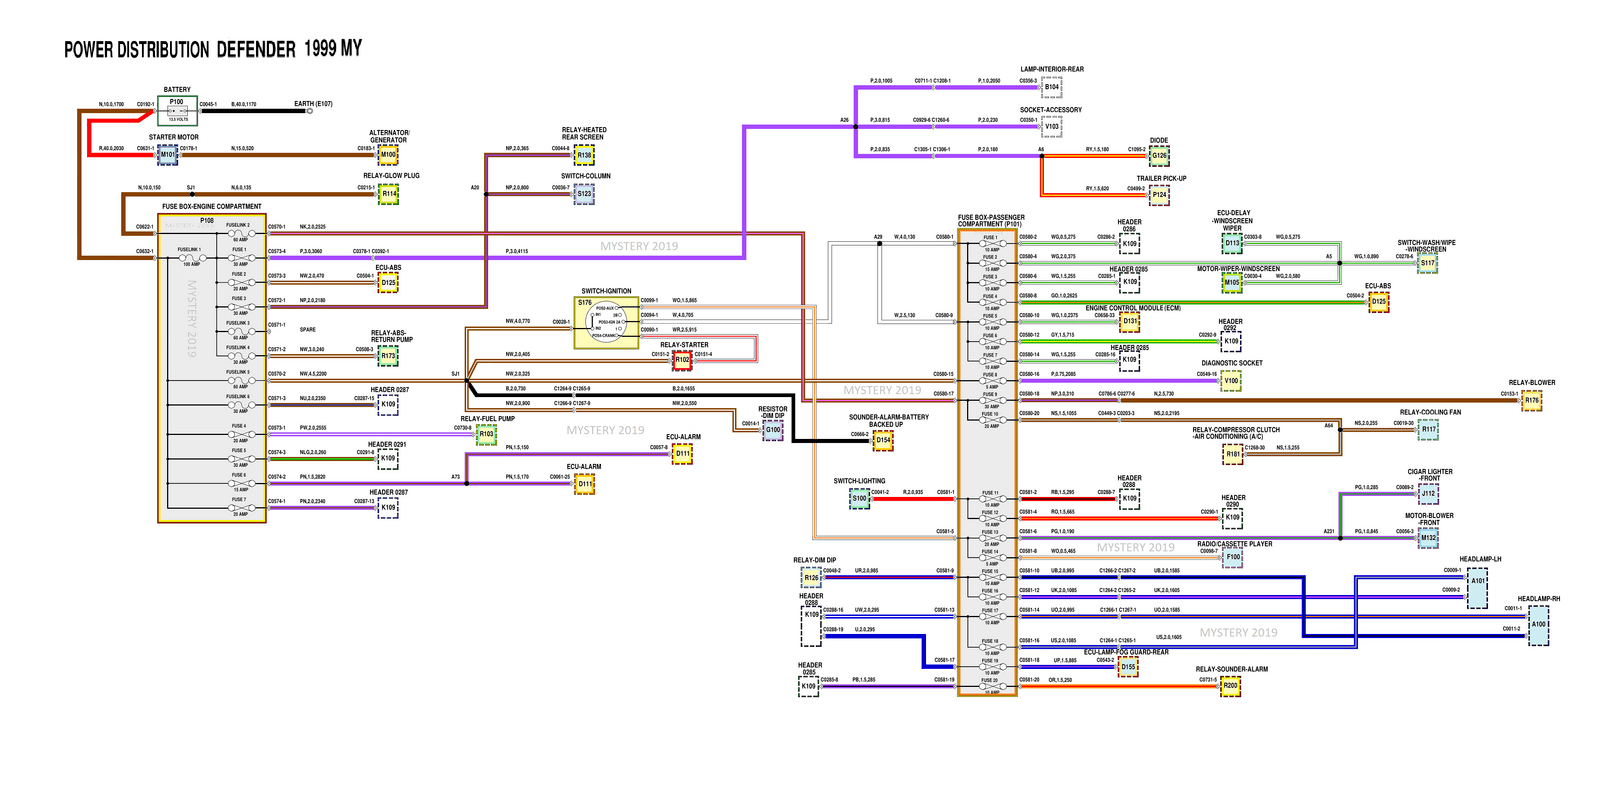
Task: Select the K109 box under Header 0292
Action: click(x=1231, y=341)
